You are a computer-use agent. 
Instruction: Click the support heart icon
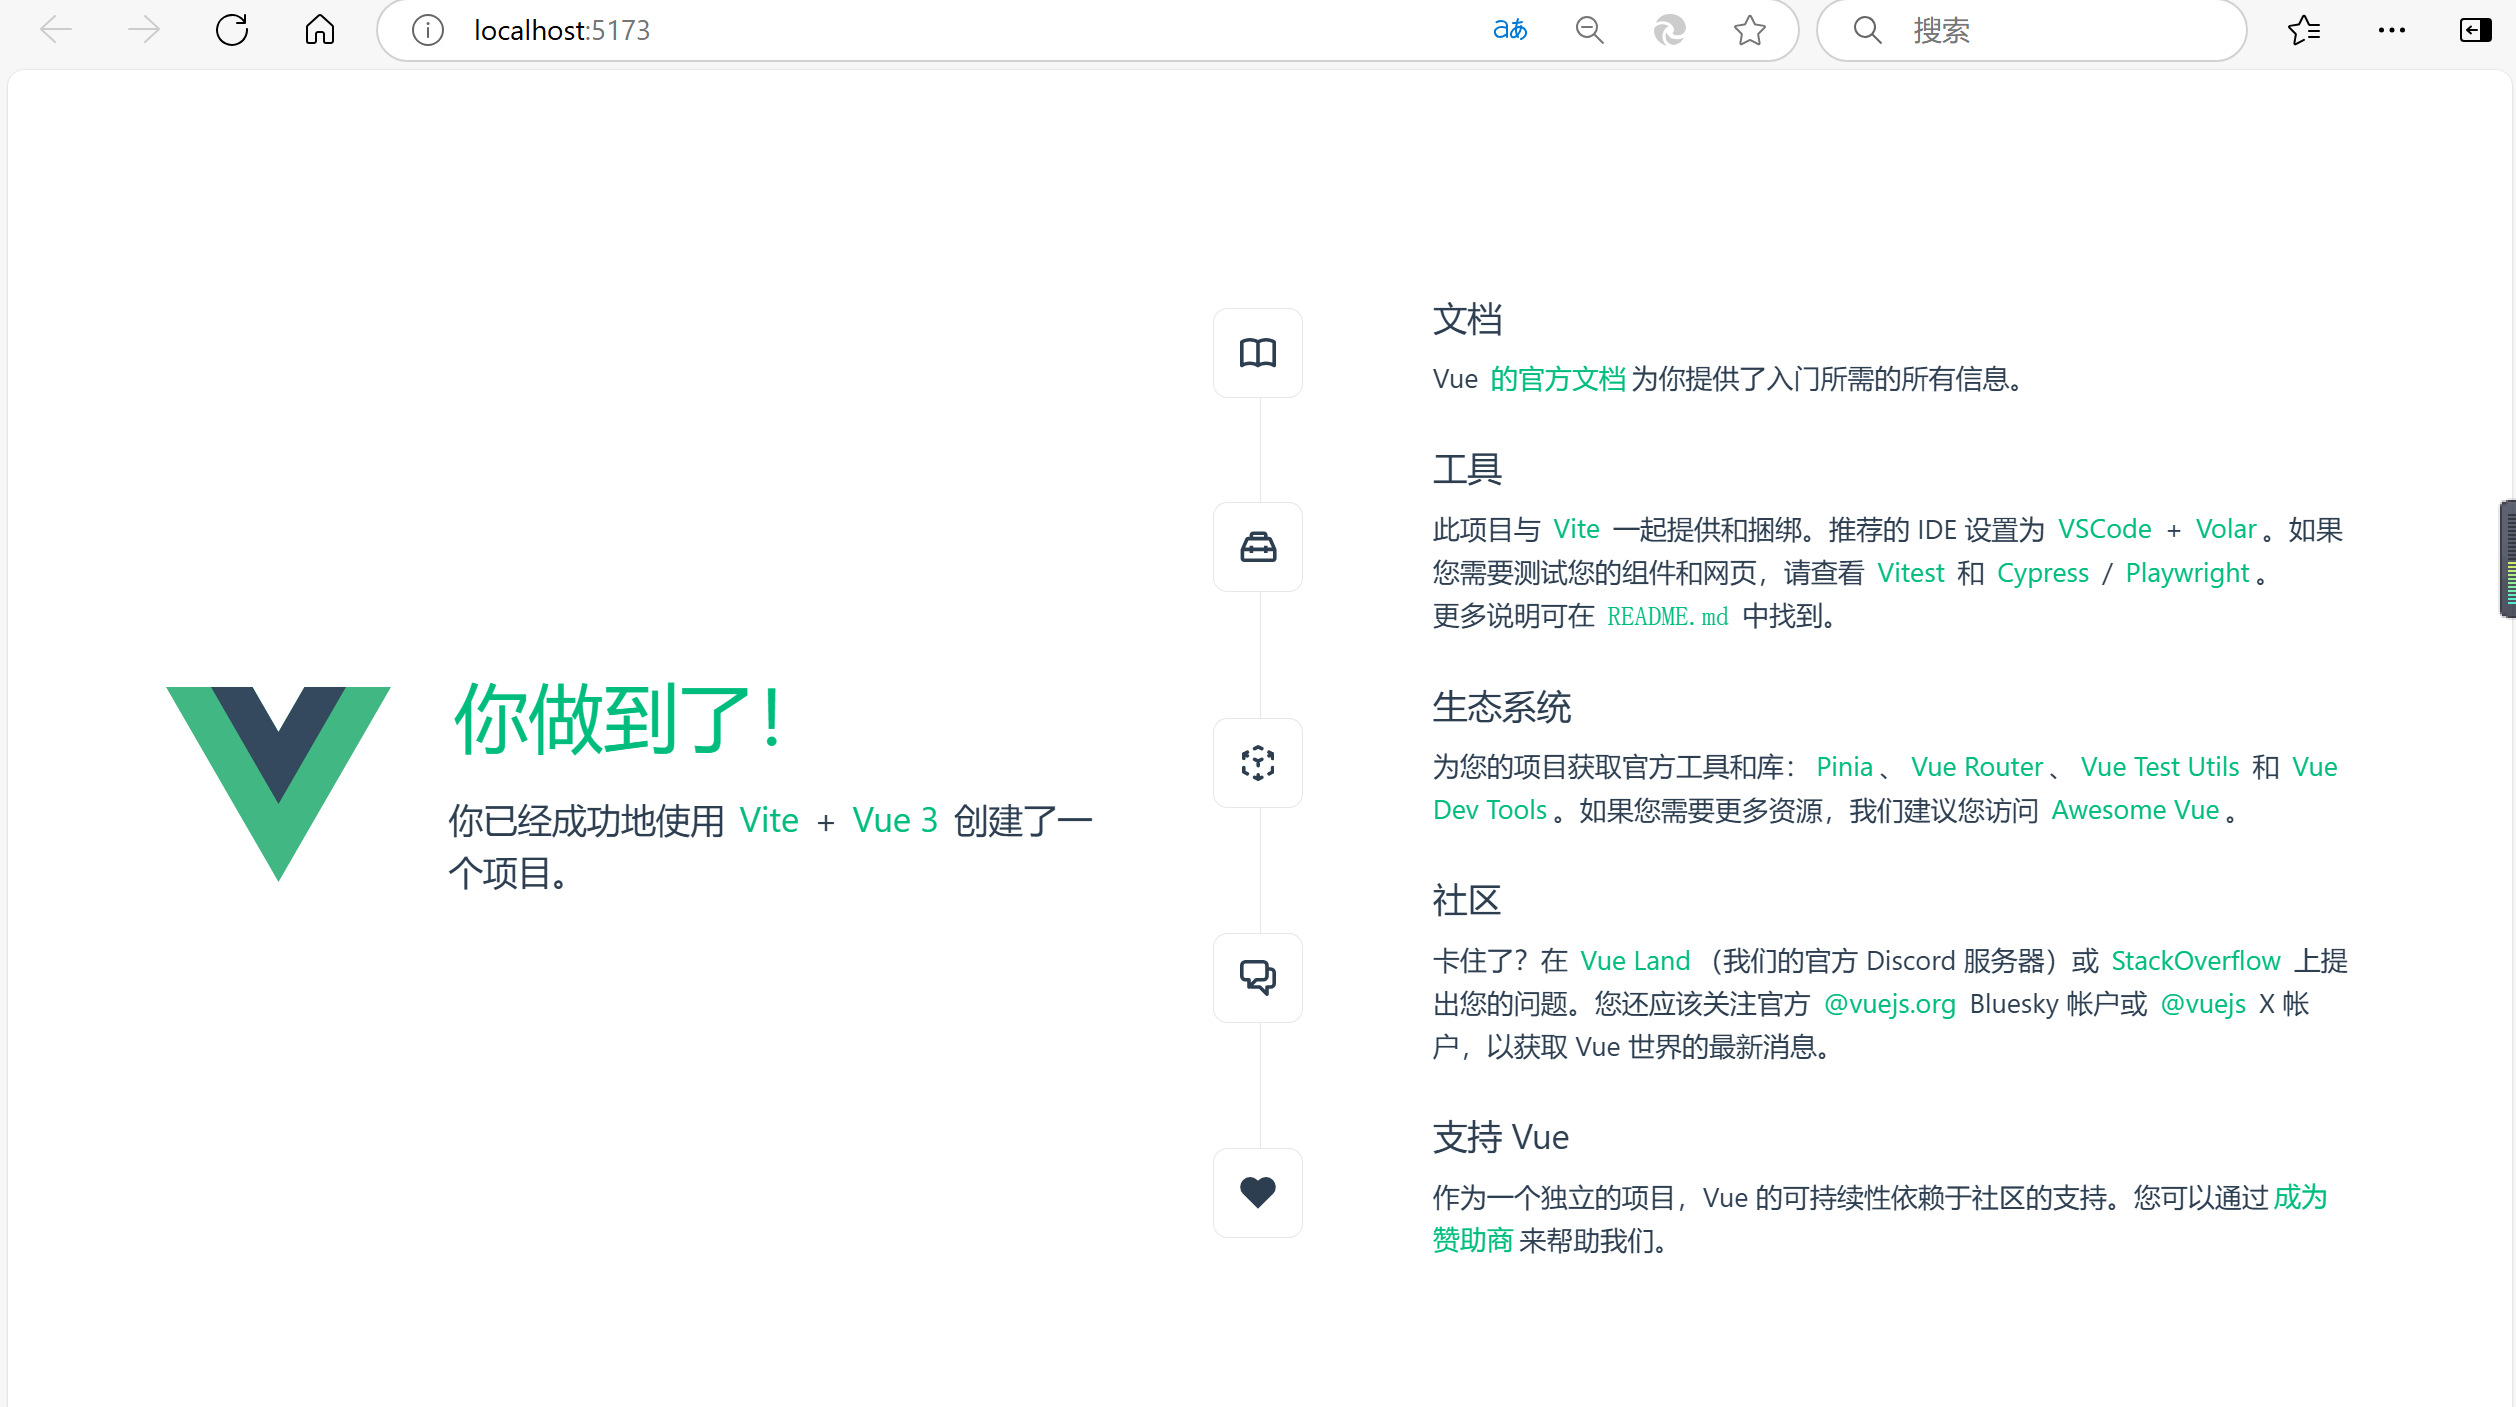[1258, 1193]
